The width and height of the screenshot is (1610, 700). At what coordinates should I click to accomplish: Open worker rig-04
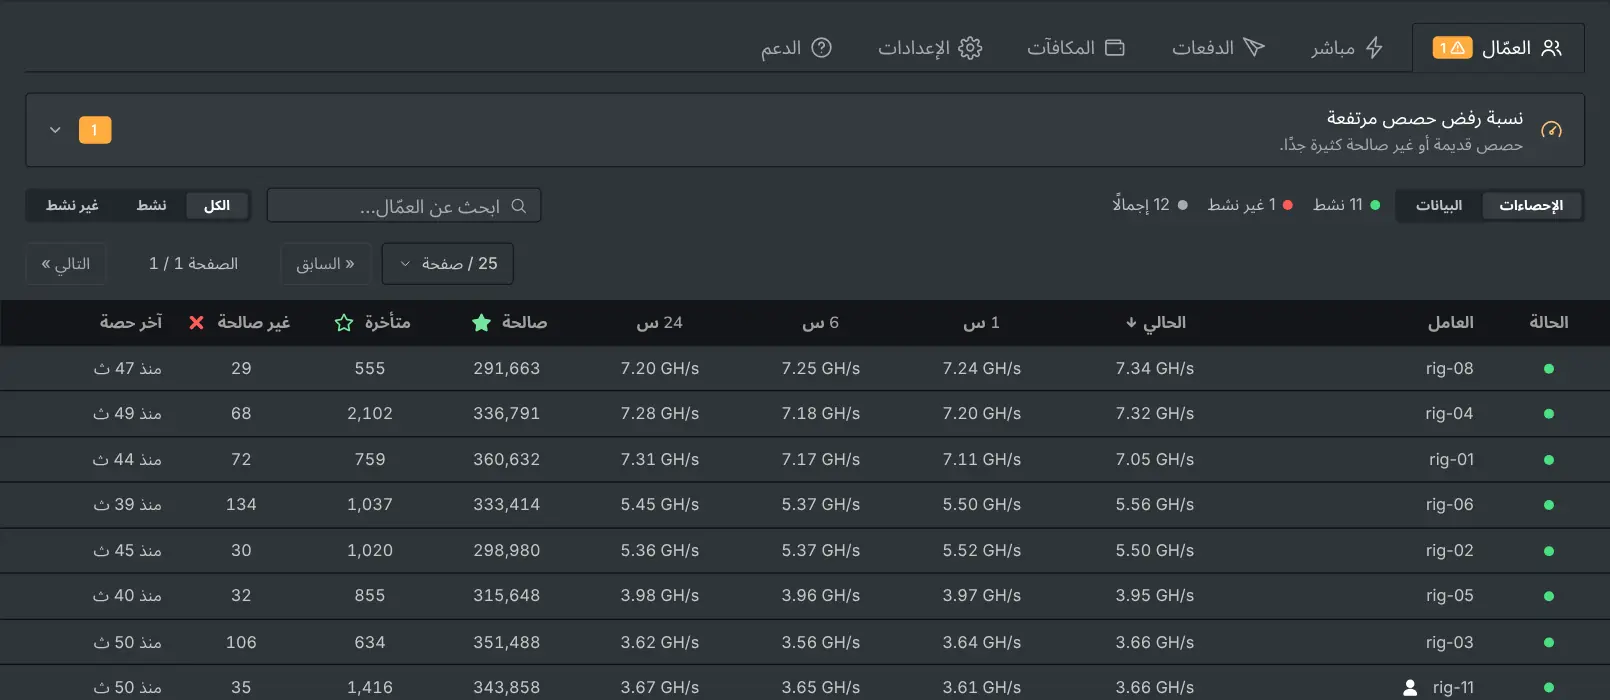tap(1449, 414)
